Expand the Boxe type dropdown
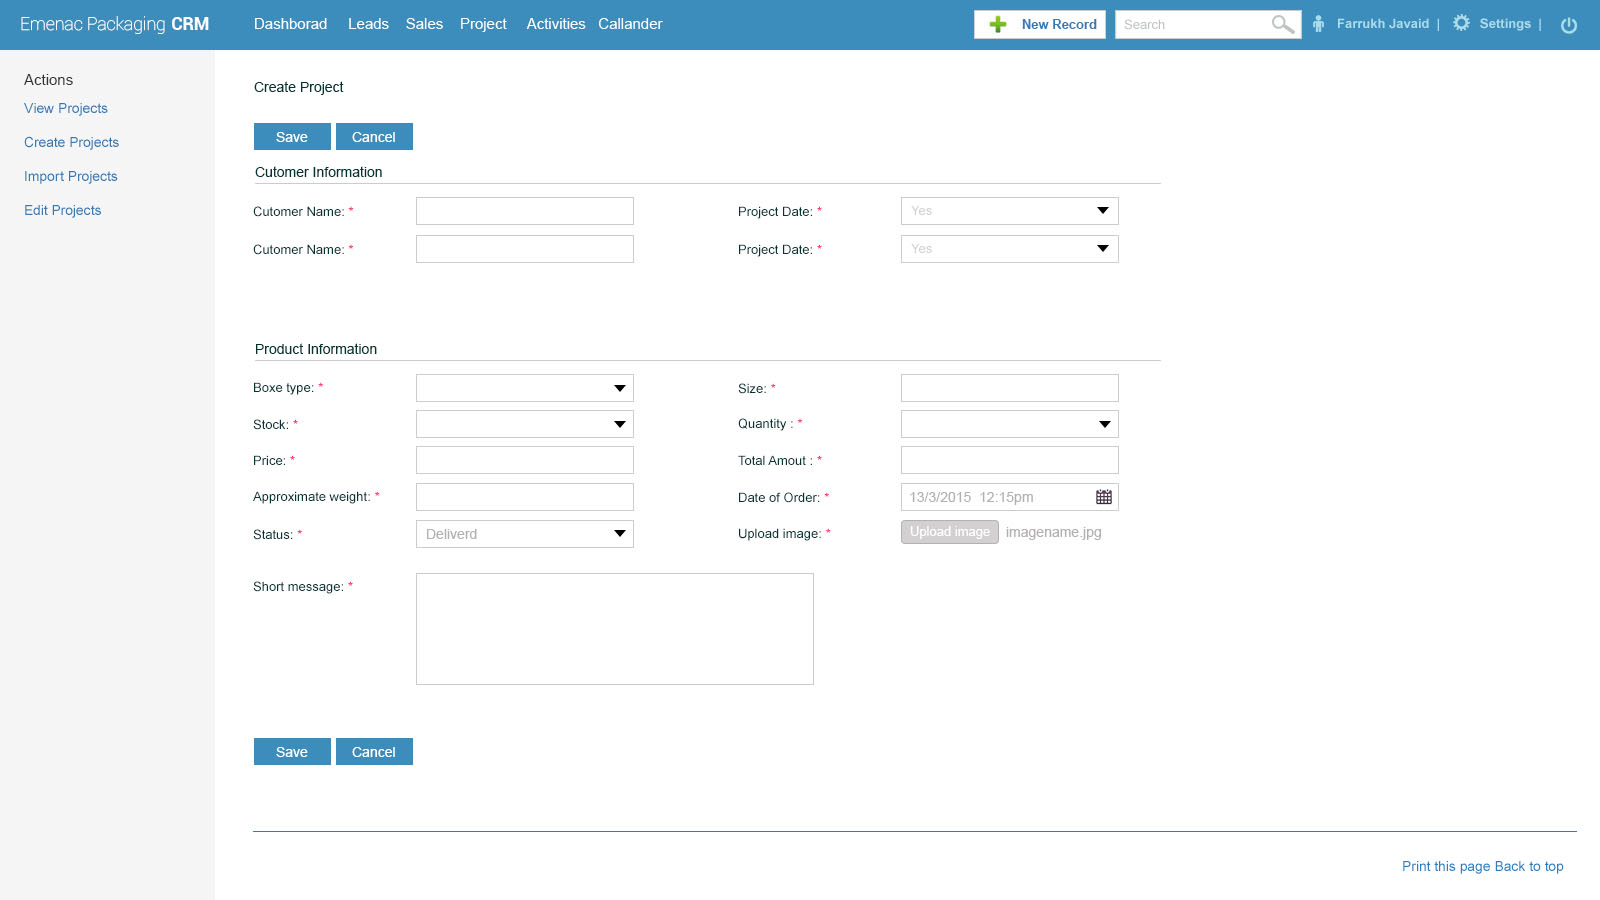This screenshot has width=1600, height=900. (524, 388)
